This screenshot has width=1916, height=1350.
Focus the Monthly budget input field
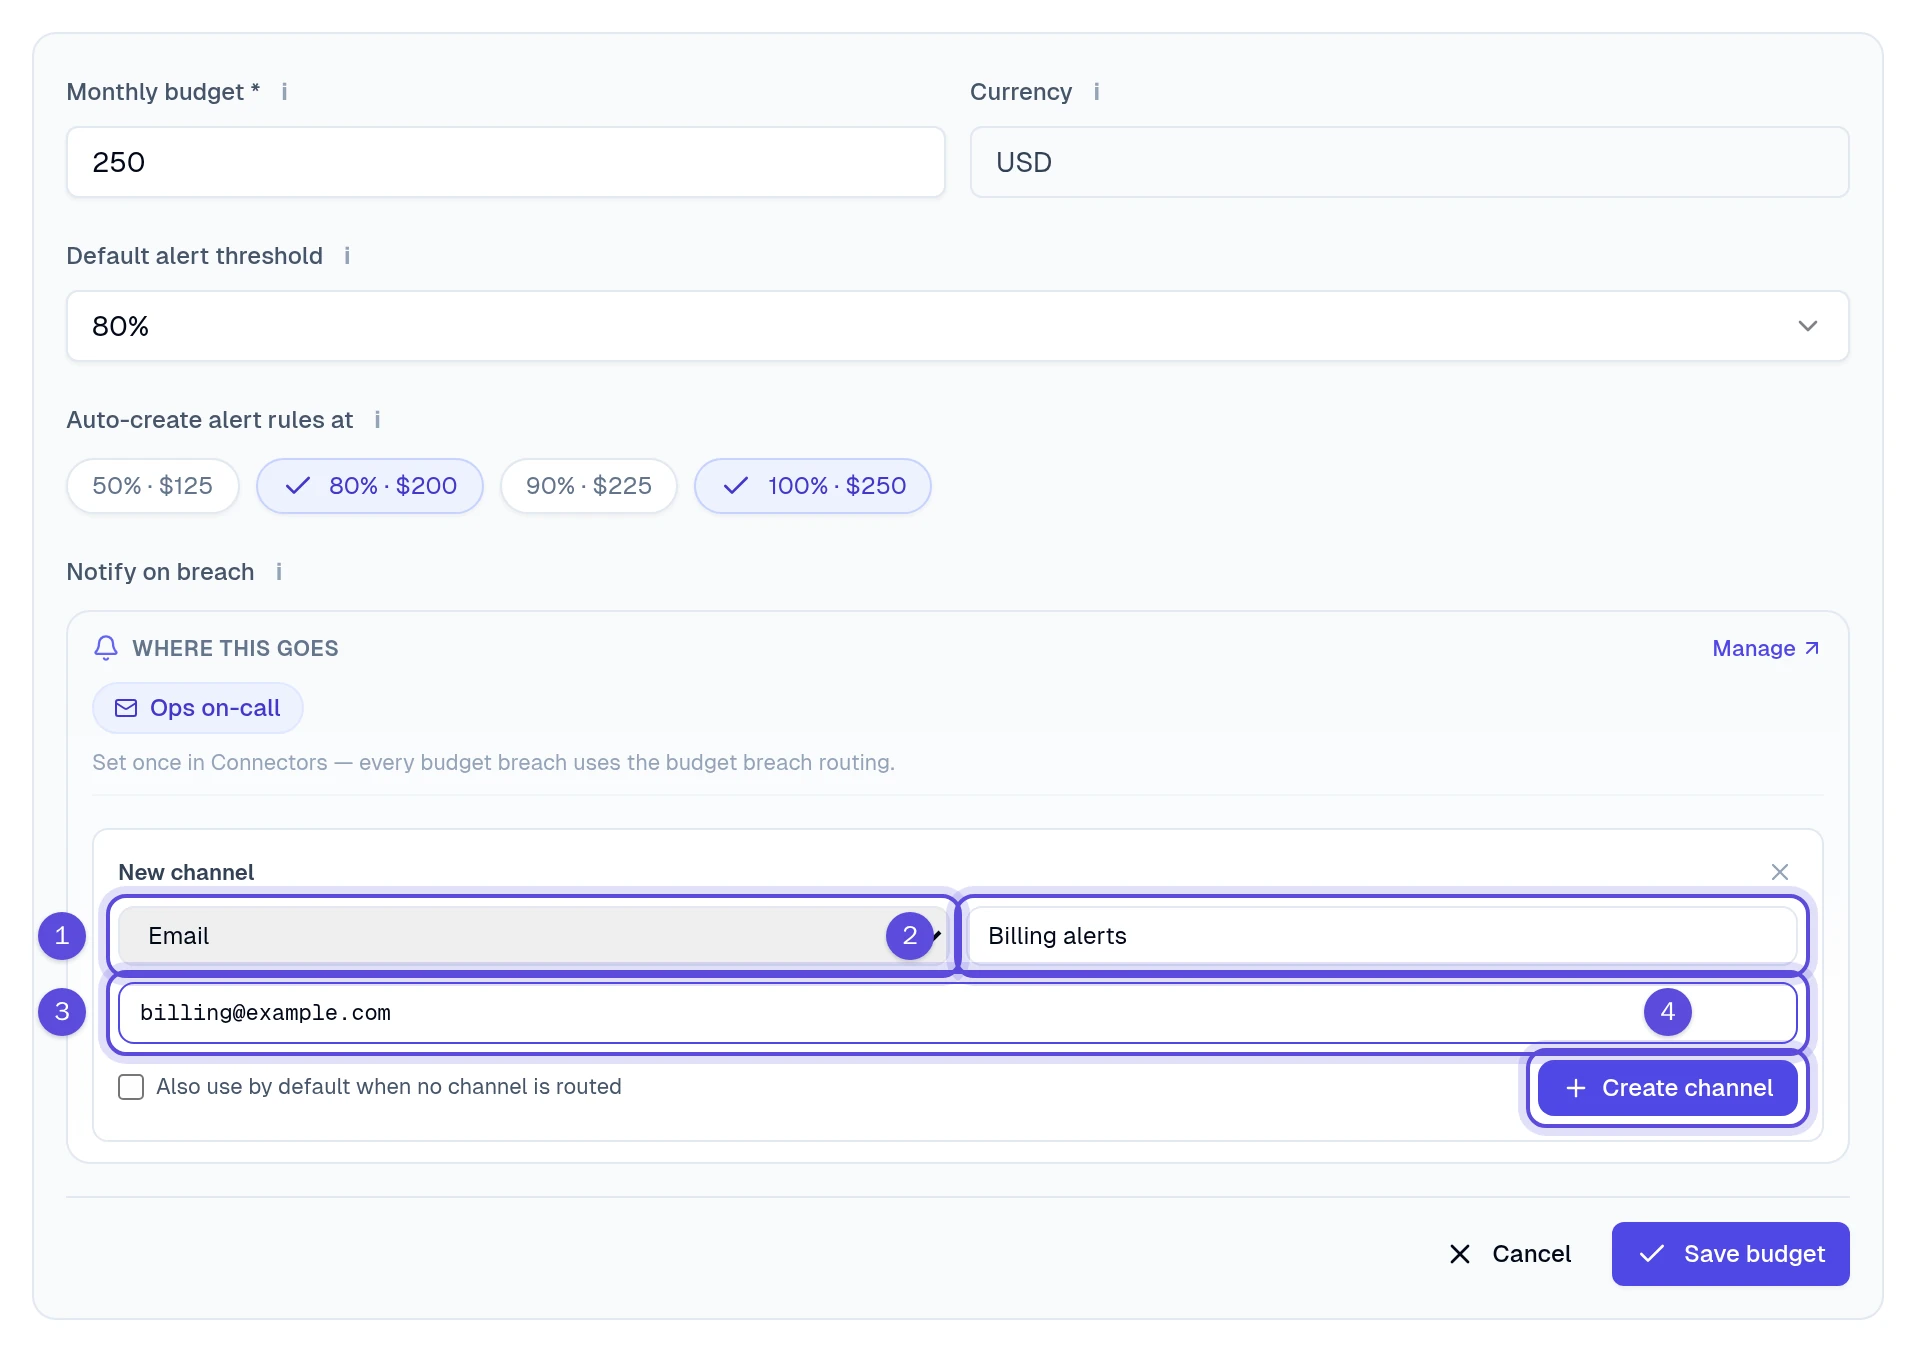click(506, 162)
